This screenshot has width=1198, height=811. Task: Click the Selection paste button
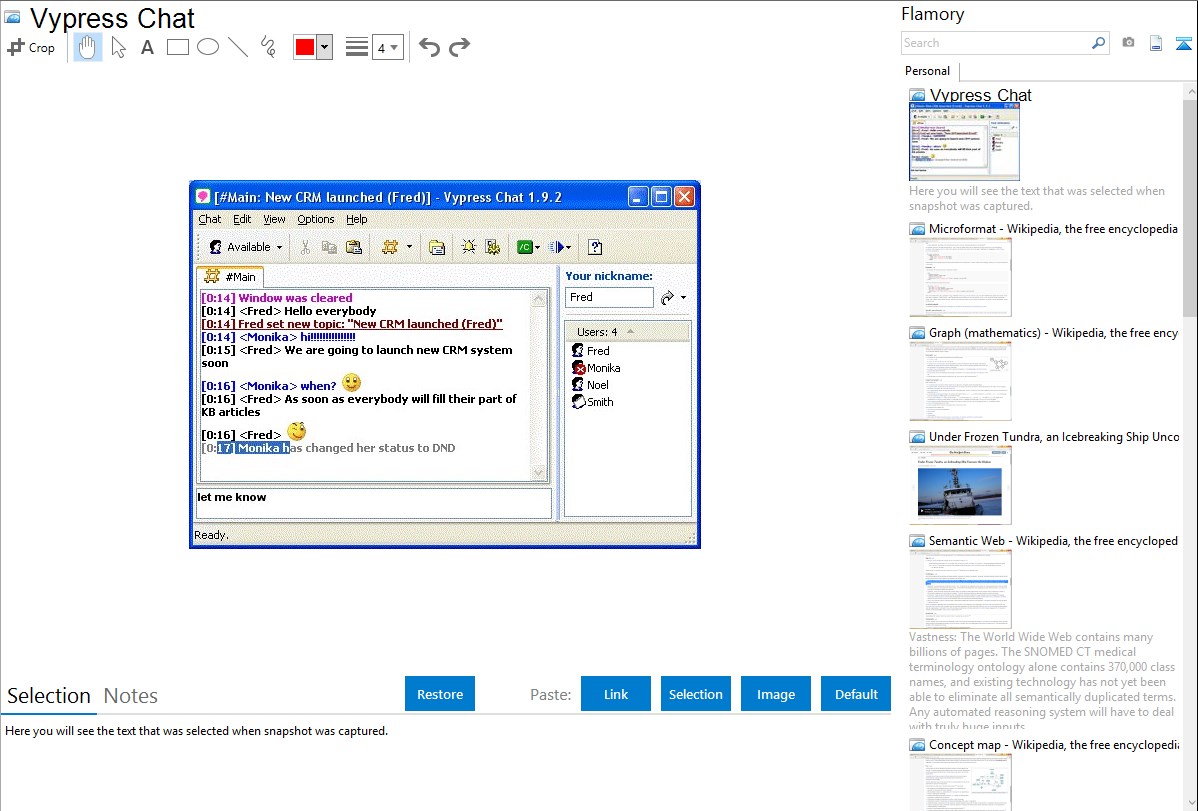pos(695,694)
